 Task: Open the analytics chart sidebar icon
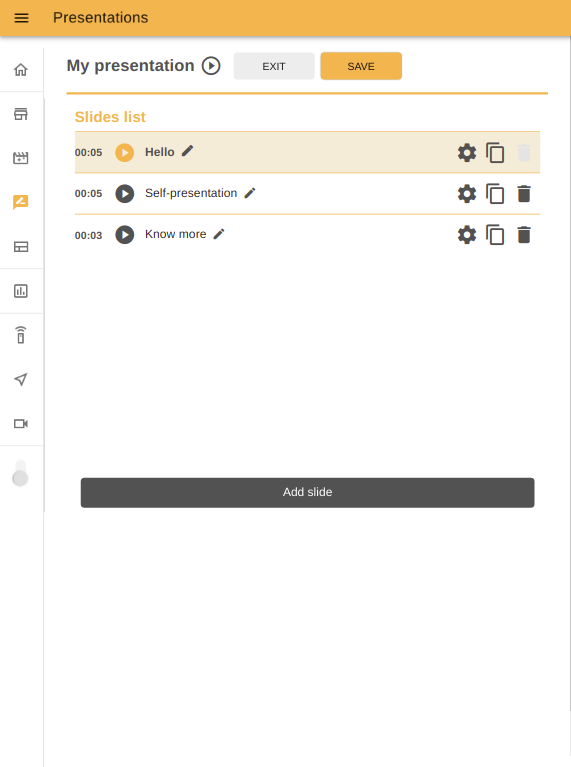(x=21, y=291)
